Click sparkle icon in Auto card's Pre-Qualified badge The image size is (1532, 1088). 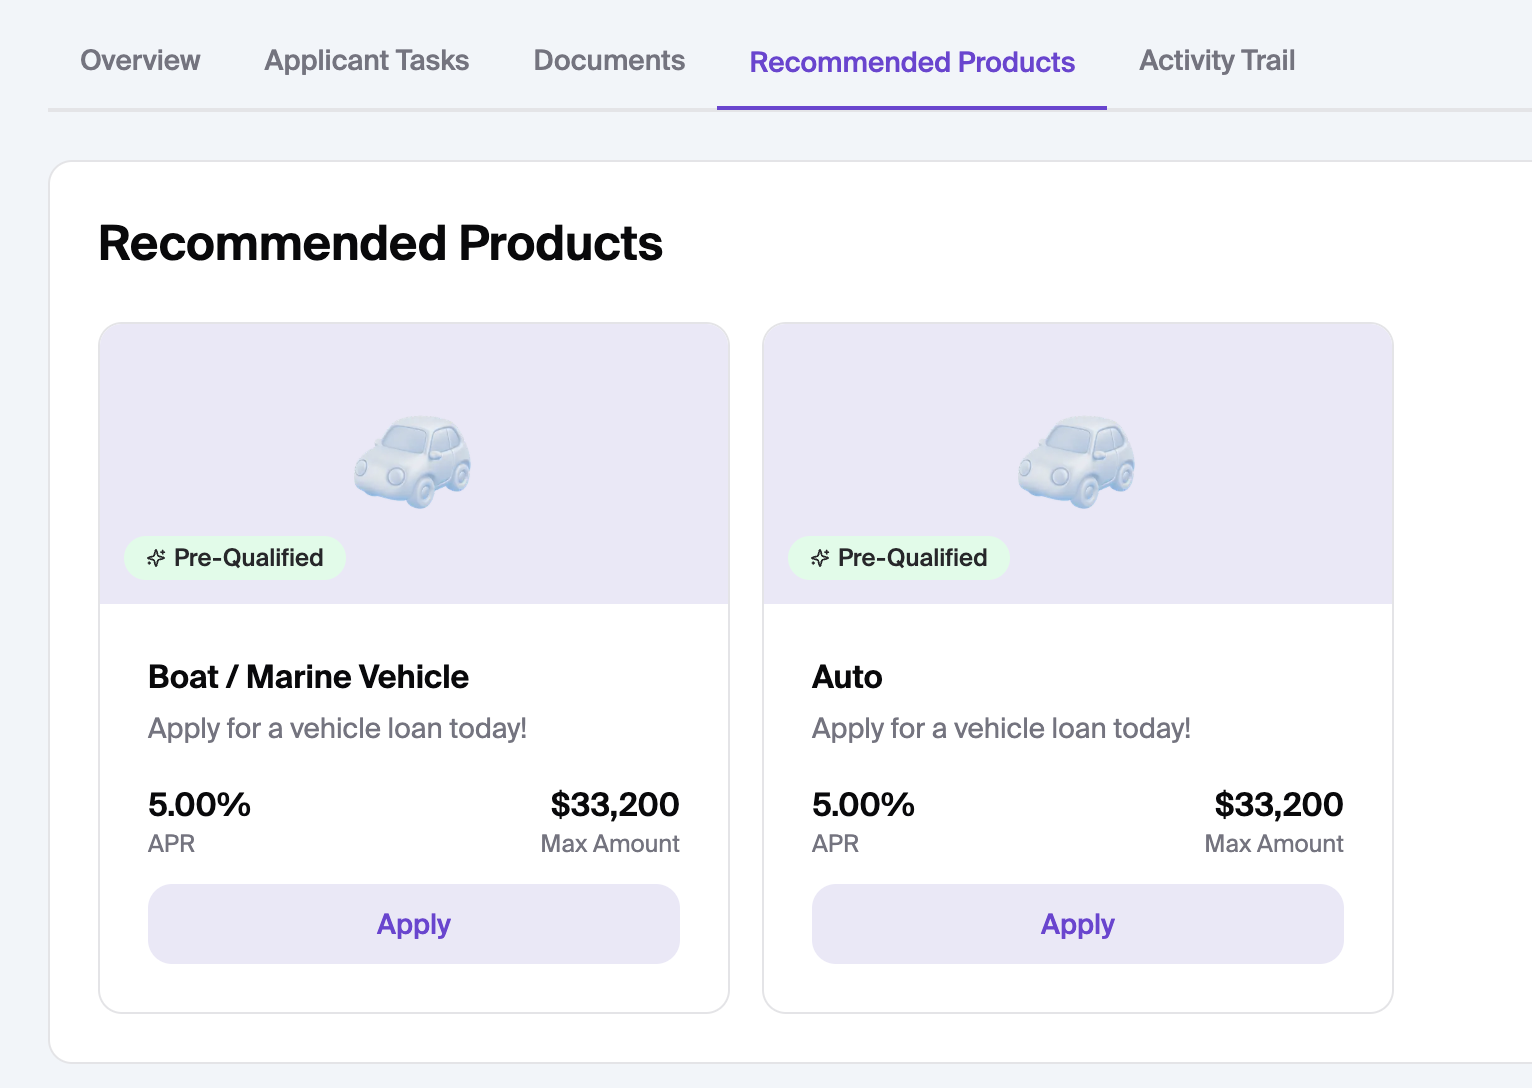pos(820,558)
